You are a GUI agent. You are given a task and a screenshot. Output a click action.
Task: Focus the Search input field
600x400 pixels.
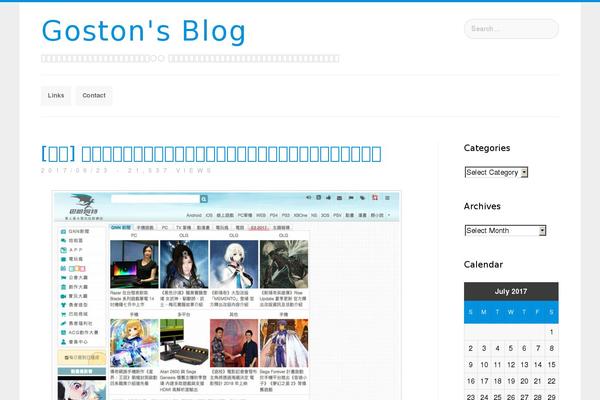(511, 29)
